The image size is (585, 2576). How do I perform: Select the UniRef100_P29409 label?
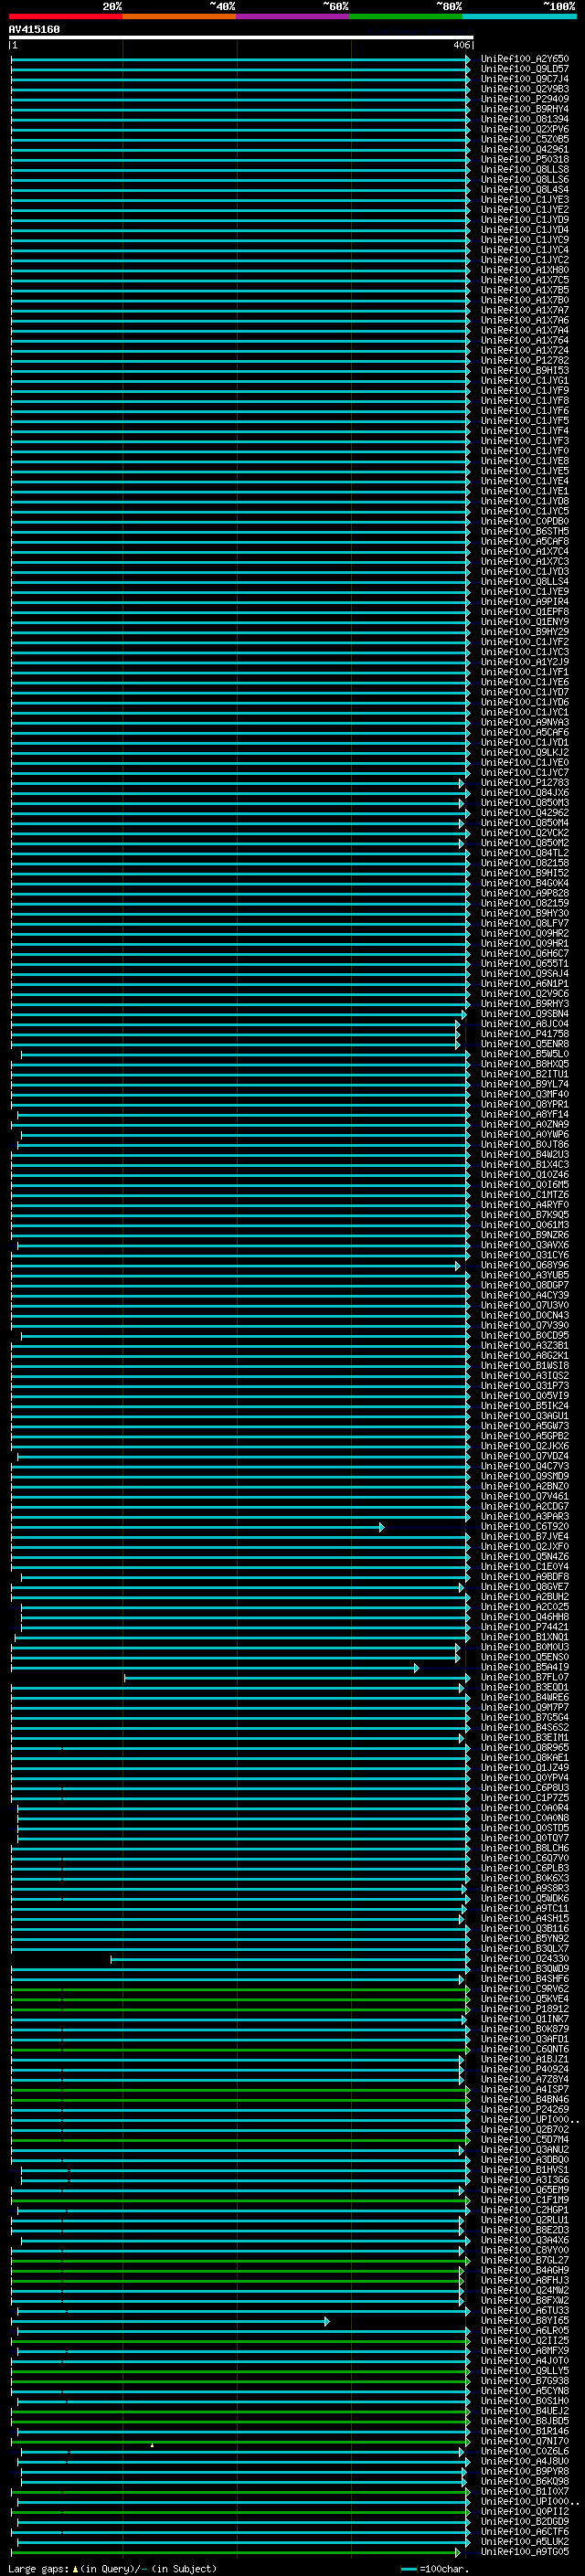(525, 99)
